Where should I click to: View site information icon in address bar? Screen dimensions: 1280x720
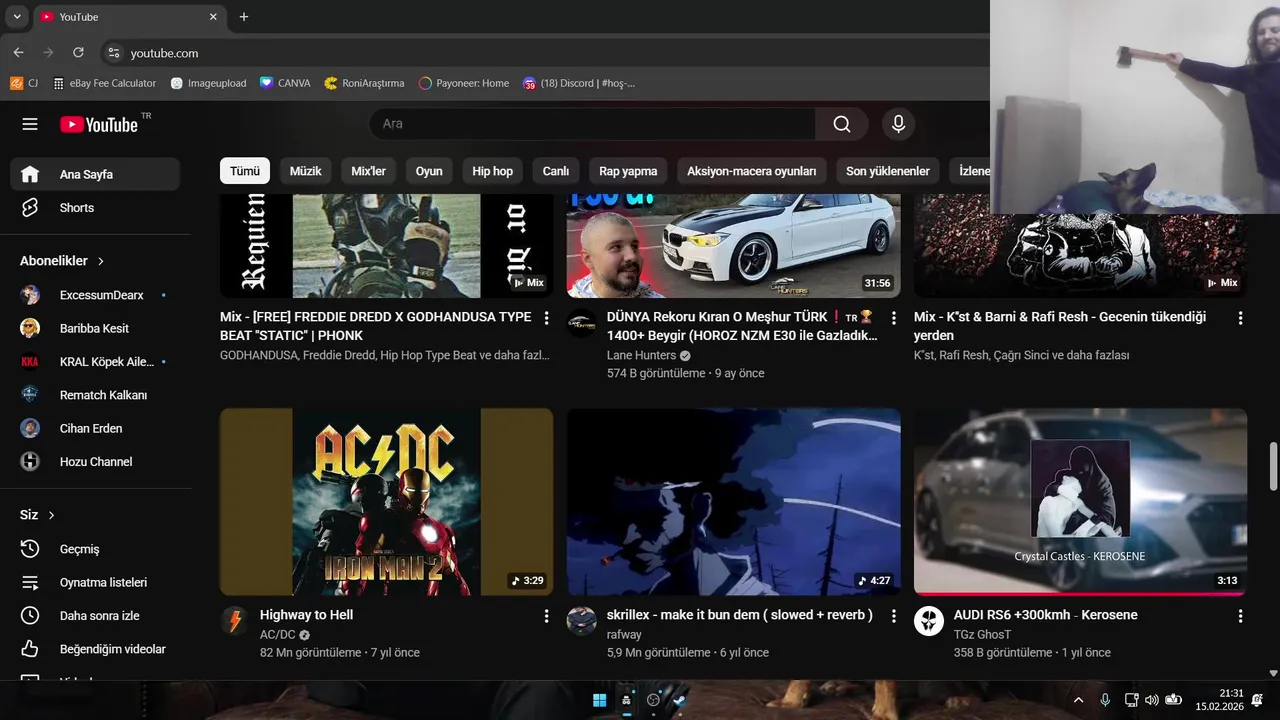(113, 53)
